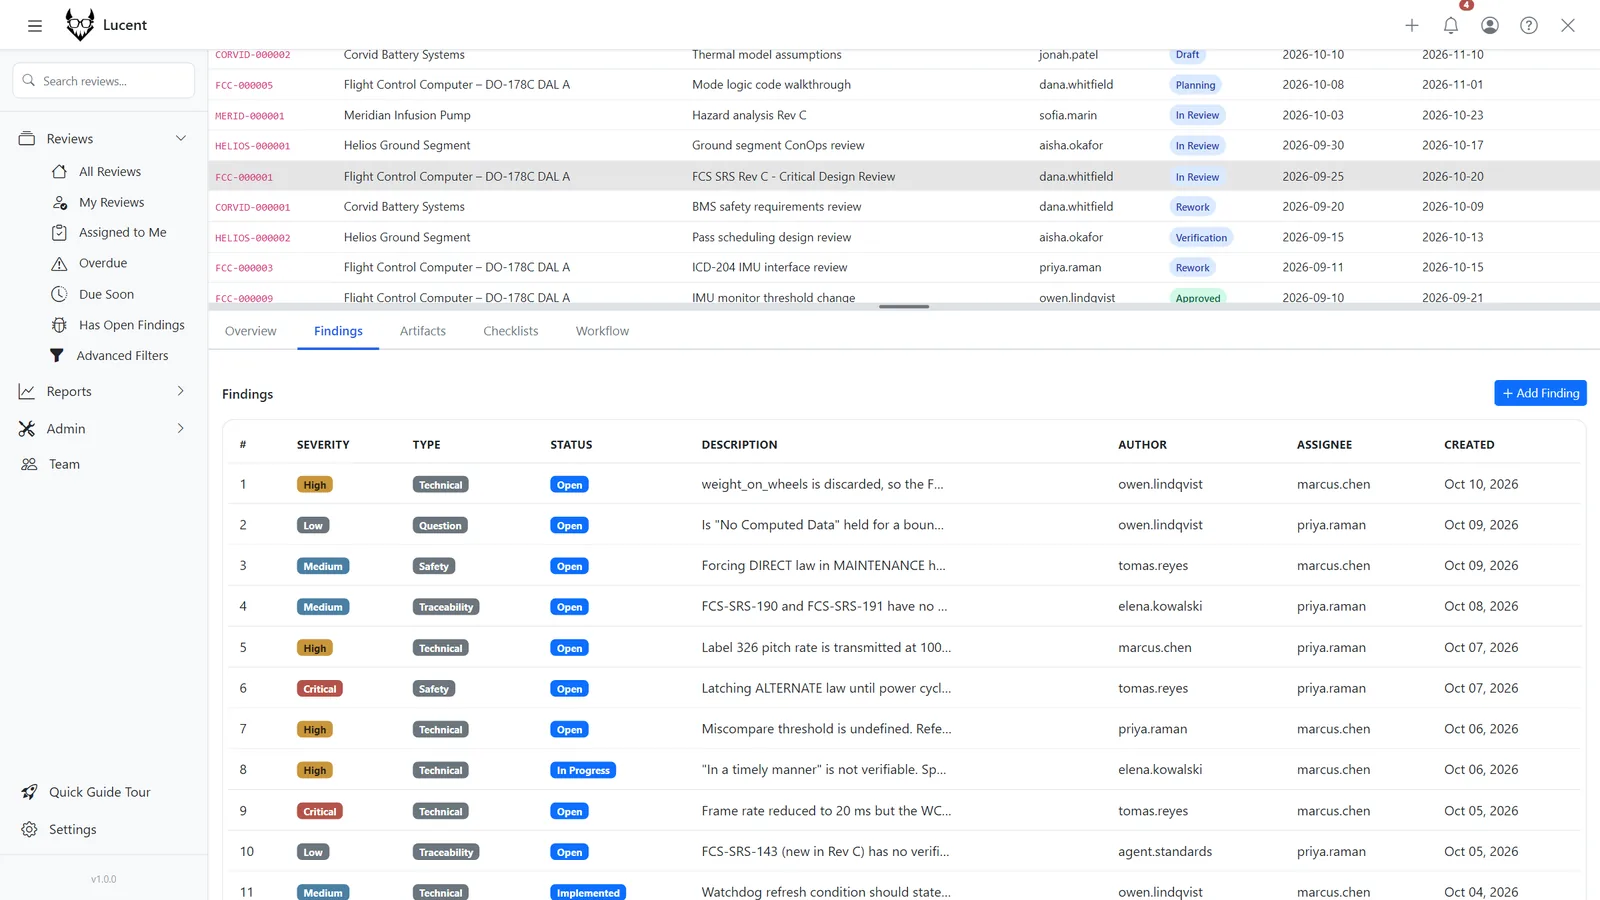Click the Planning status badge
The width and height of the screenshot is (1600, 900).
coord(1195,86)
